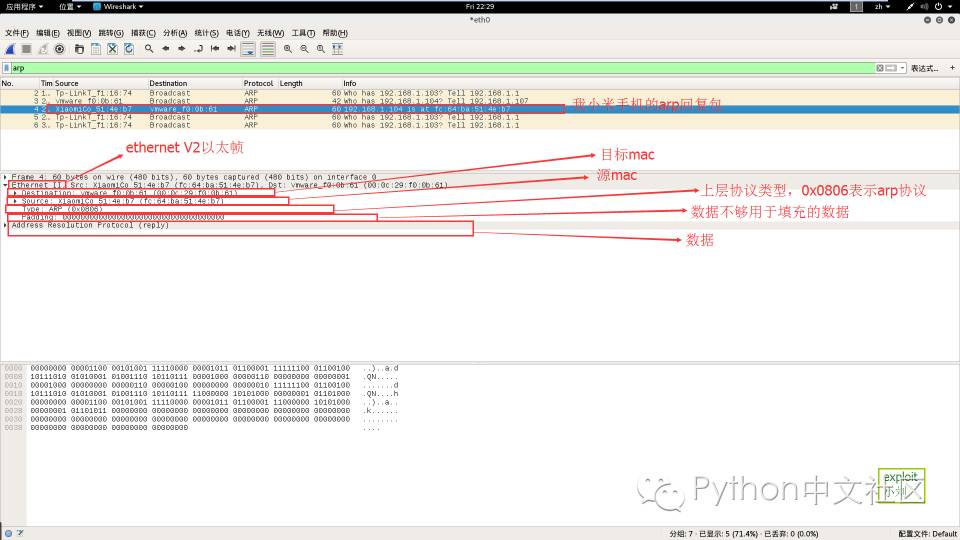This screenshot has height=540, width=960.
Task: Restart the current capture
Action: click(43, 49)
